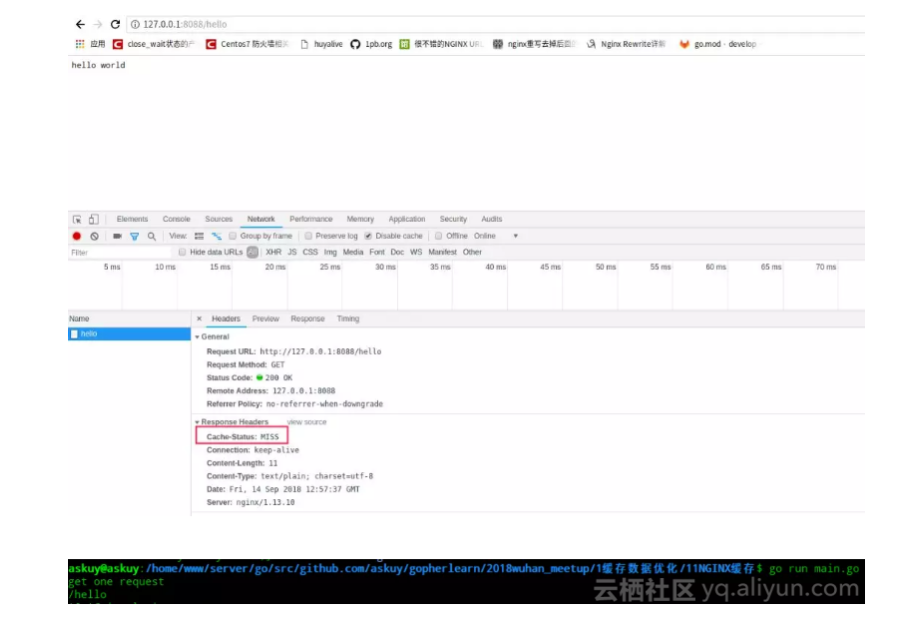Viewport: 919px width, 625px height.
Task: Open the apps grid bookmark icon
Action: tap(80, 44)
